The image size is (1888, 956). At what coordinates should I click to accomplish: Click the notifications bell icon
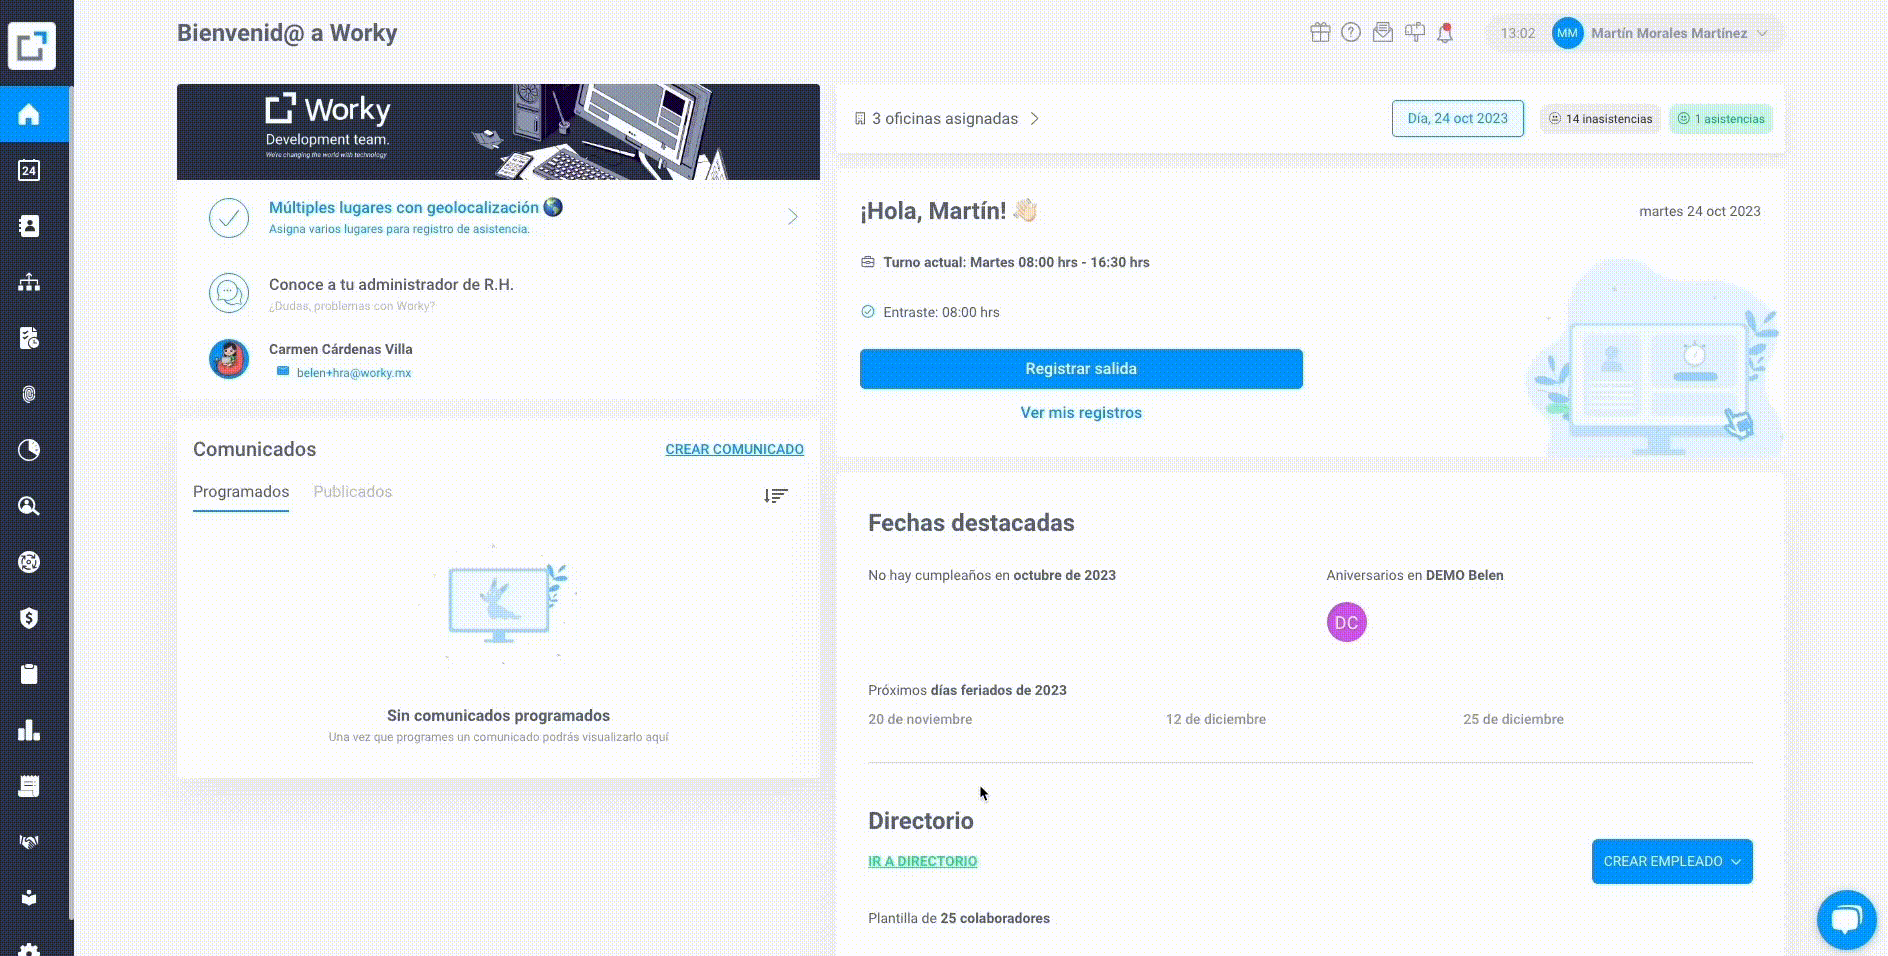pyautogui.click(x=1445, y=33)
